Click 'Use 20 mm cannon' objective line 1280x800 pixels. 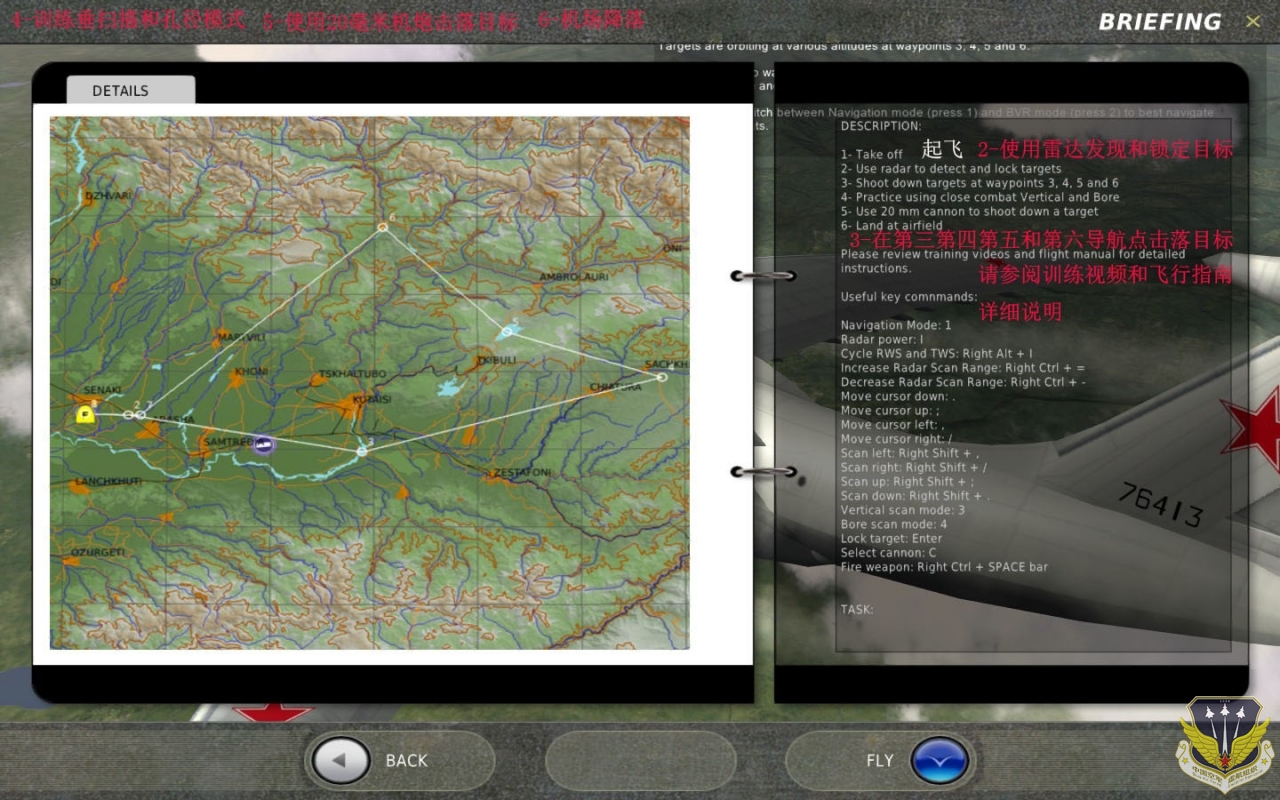tap(969, 211)
